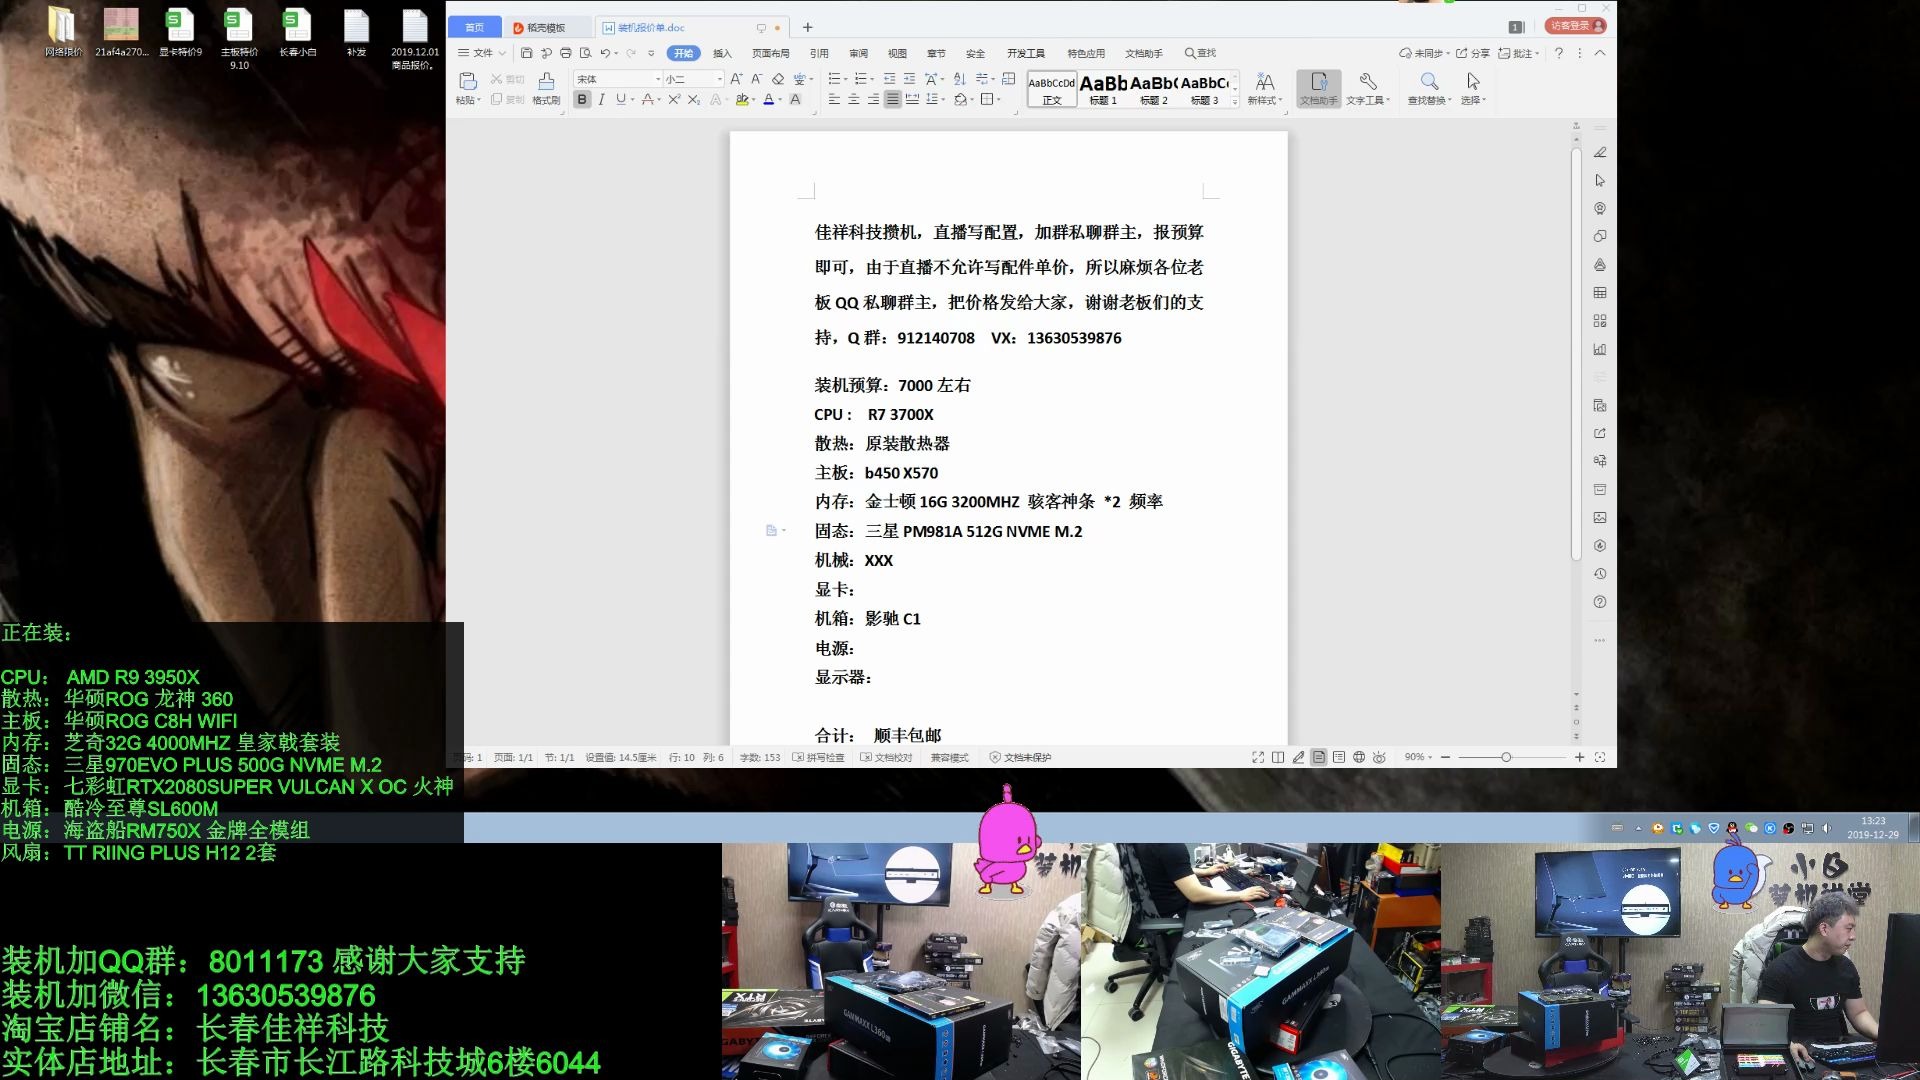Toggle 拼写检查 spell check in status bar

[x=819, y=757]
